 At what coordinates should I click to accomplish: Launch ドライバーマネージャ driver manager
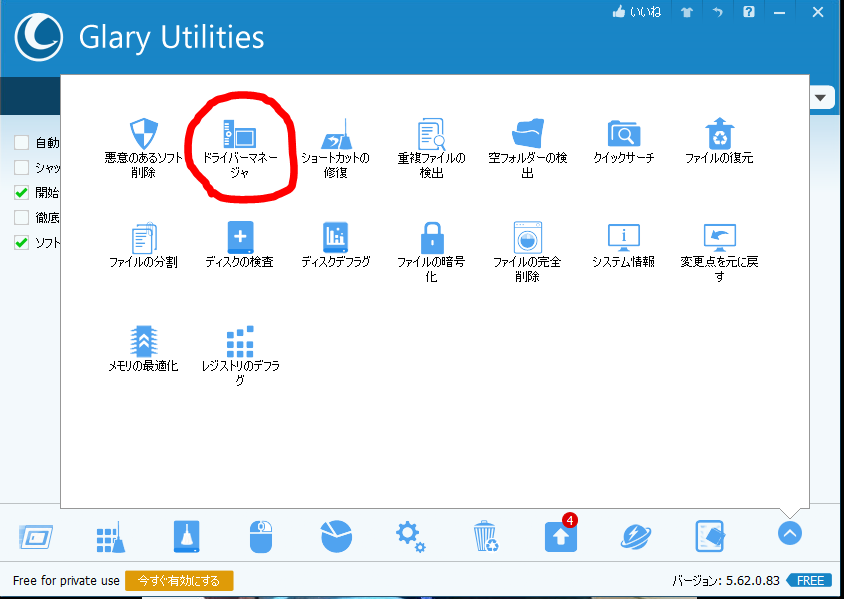(240, 149)
